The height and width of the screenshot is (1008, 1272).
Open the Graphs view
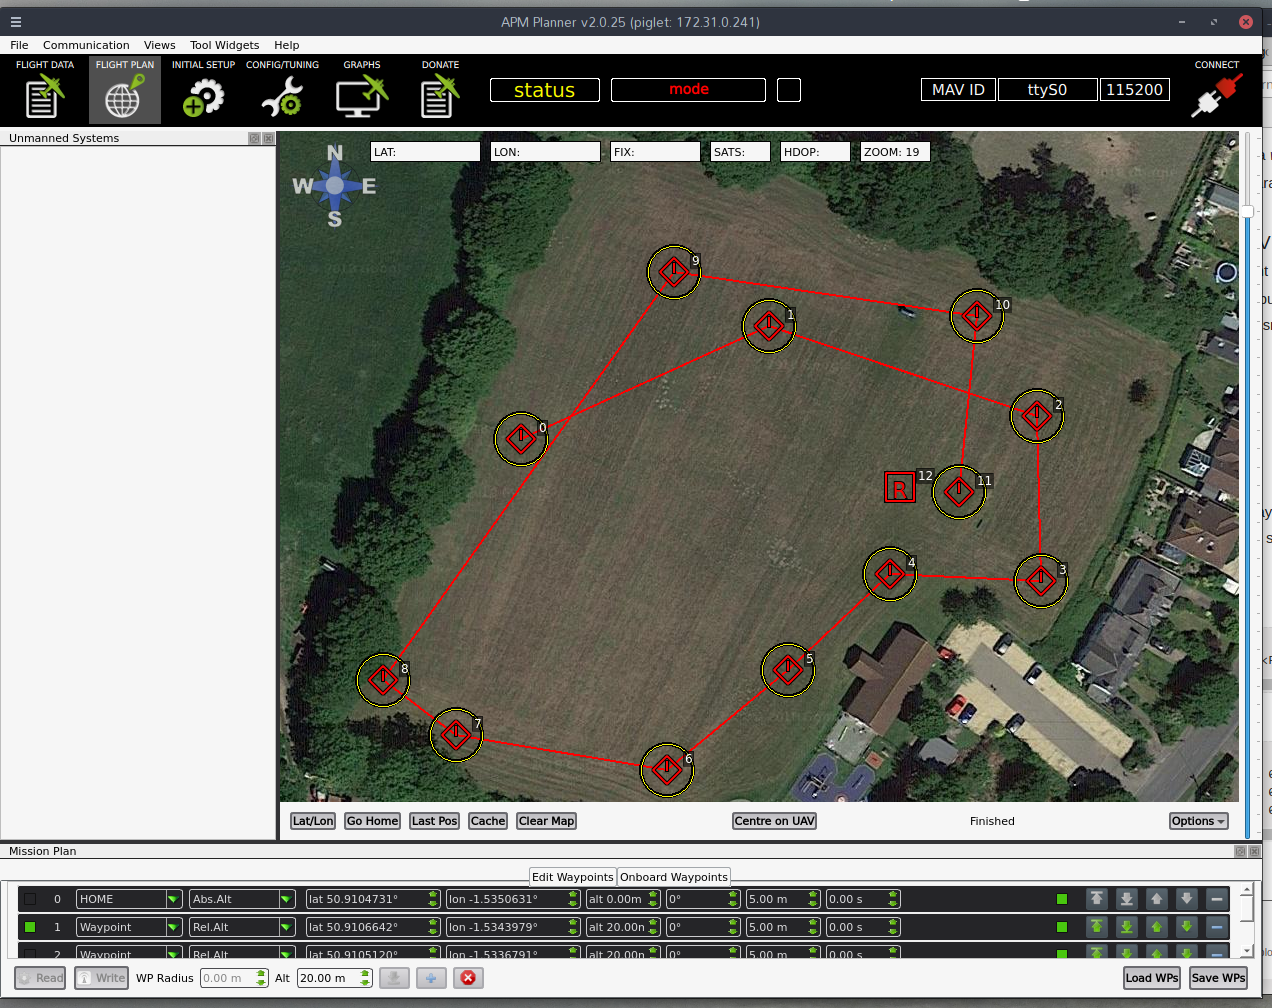pos(361,90)
